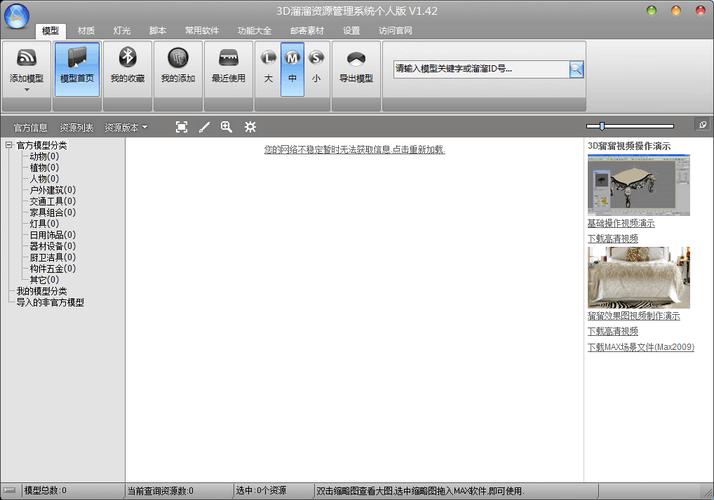Image resolution: width=714 pixels, height=500 pixels.
Task: Click the magnifier search icon in search box
Action: tap(577, 69)
